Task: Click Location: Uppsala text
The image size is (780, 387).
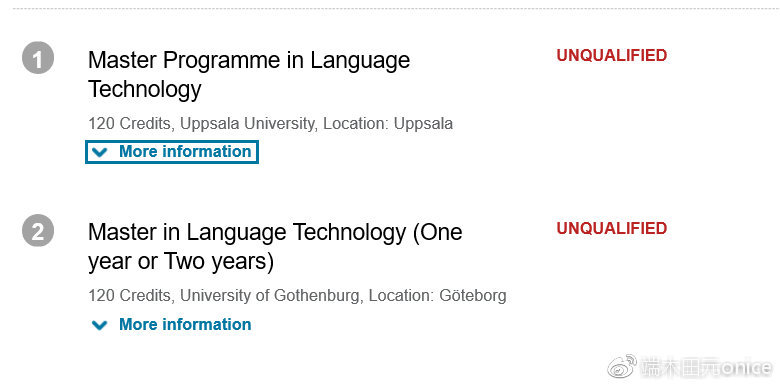Action: coord(388,123)
